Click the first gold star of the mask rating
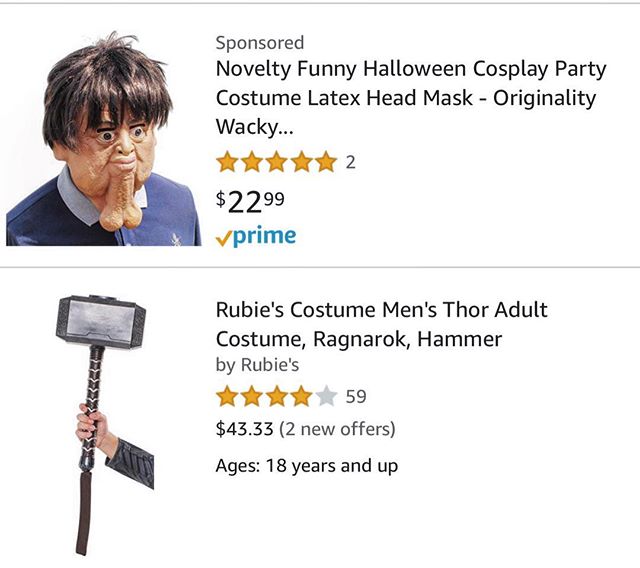Viewport: 640px width, 568px height. [228, 162]
